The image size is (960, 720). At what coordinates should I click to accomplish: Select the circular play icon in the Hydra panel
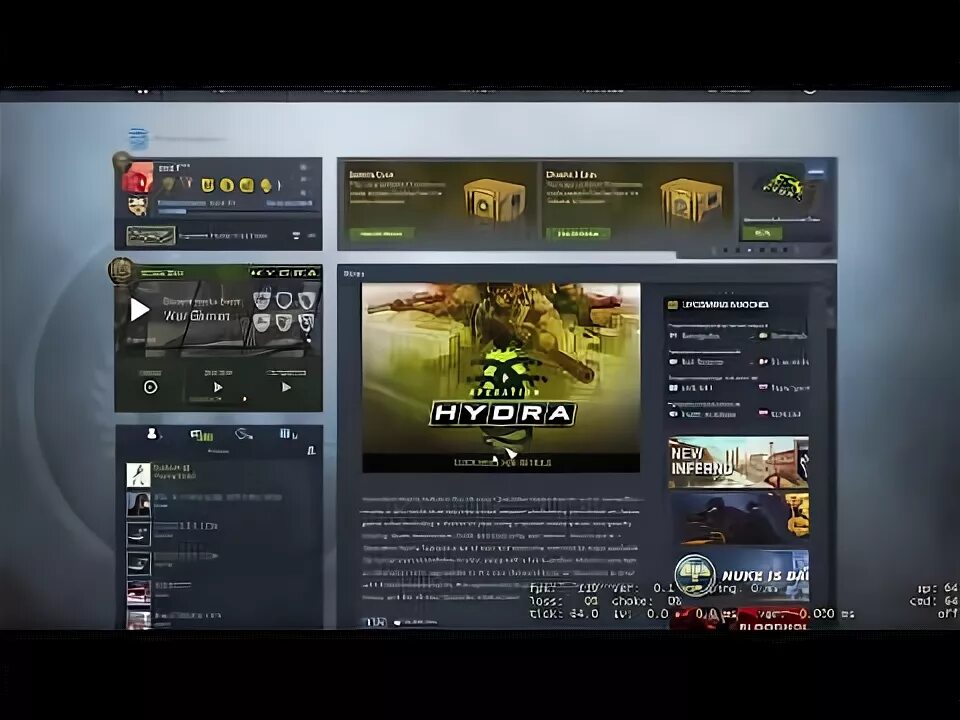[x=151, y=387]
